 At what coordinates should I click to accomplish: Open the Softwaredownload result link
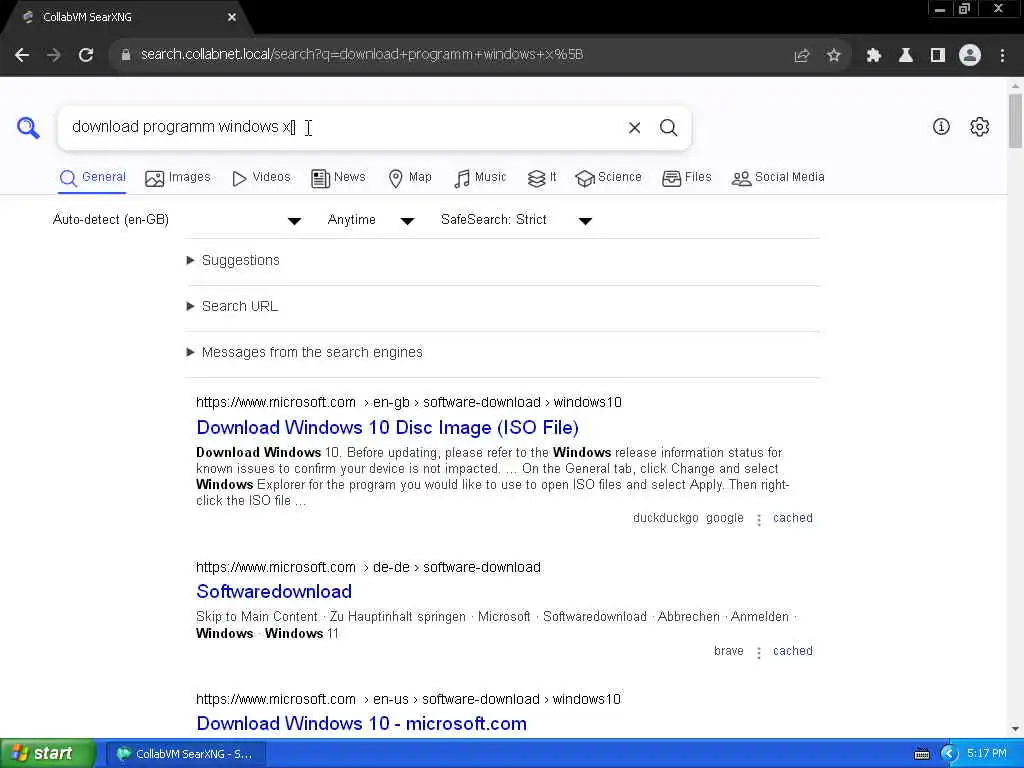pyautogui.click(x=274, y=592)
